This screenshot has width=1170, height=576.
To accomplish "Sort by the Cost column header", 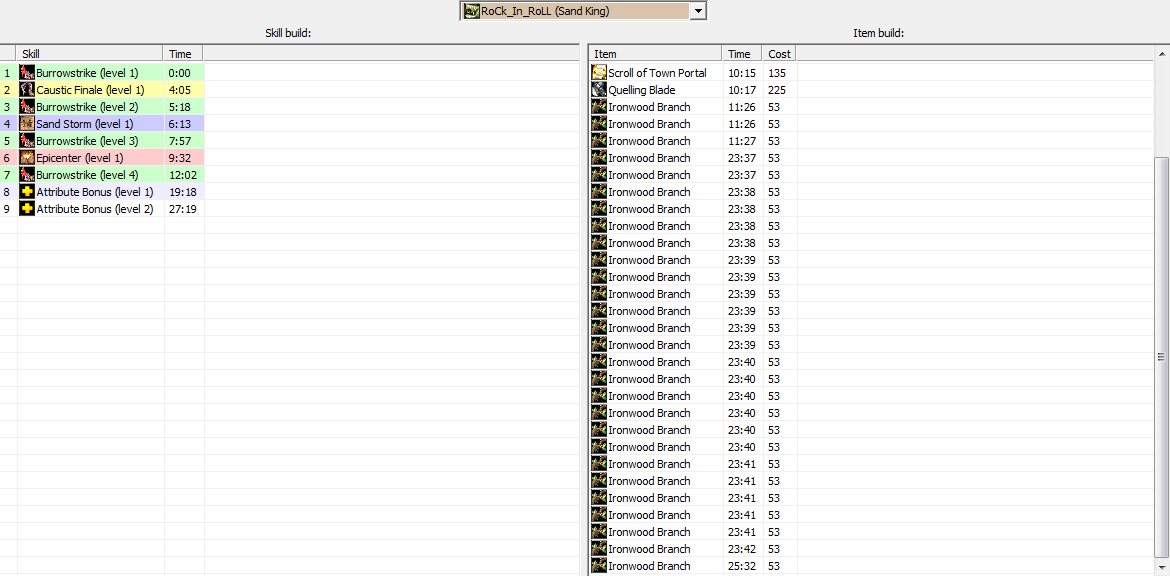I will [x=780, y=54].
